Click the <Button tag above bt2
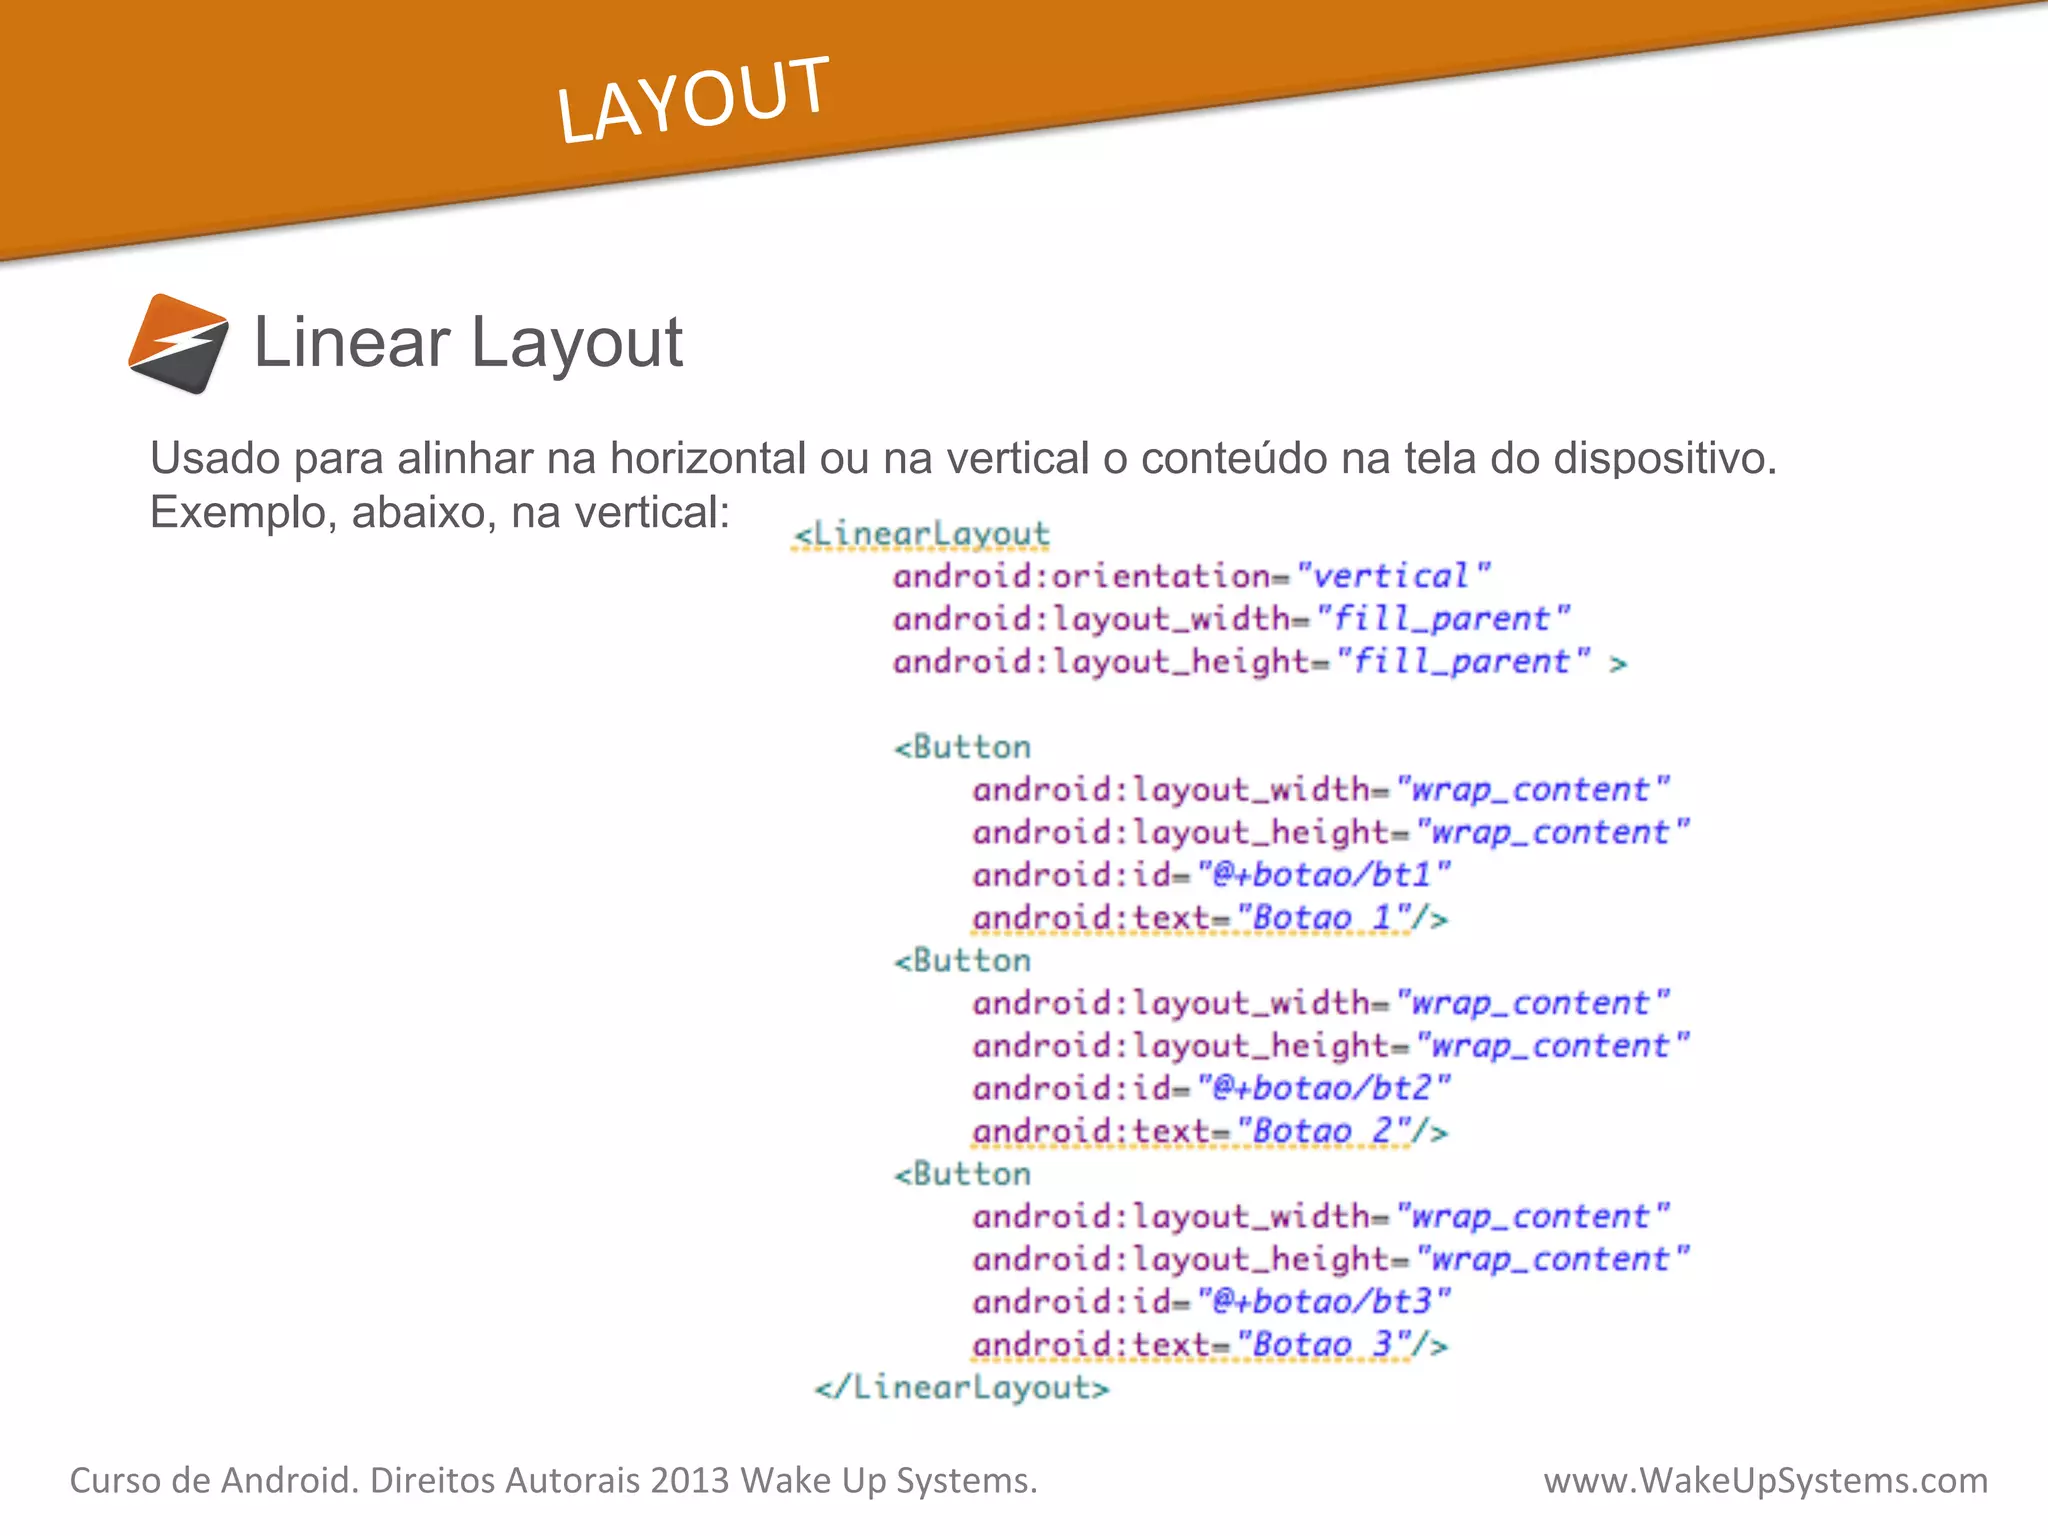The image size is (2048, 1536). coord(962,961)
